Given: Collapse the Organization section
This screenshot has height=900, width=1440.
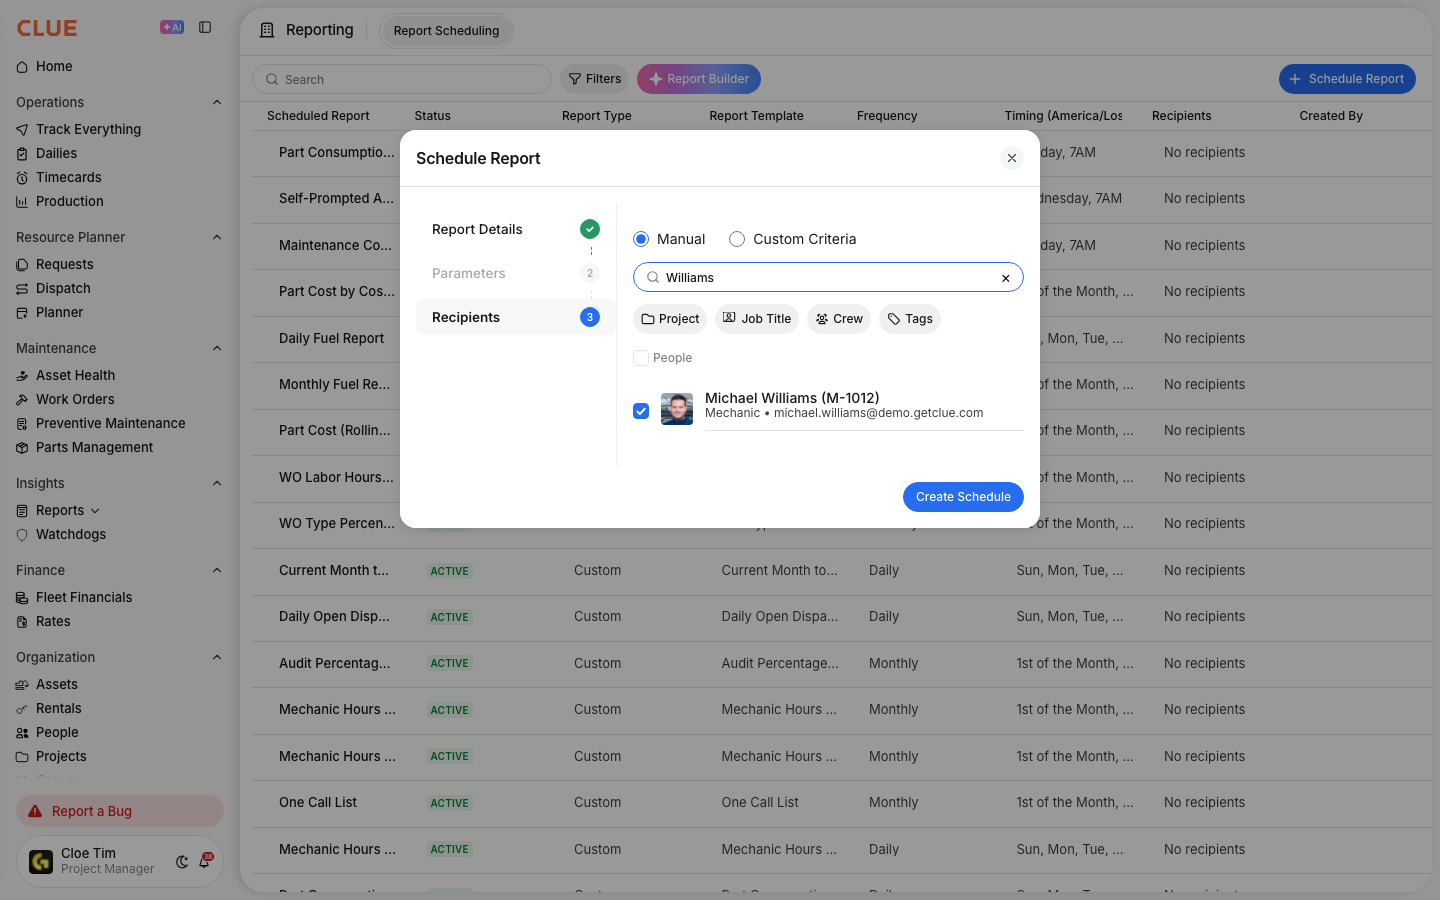Looking at the screenshot, I should point(217,657).
